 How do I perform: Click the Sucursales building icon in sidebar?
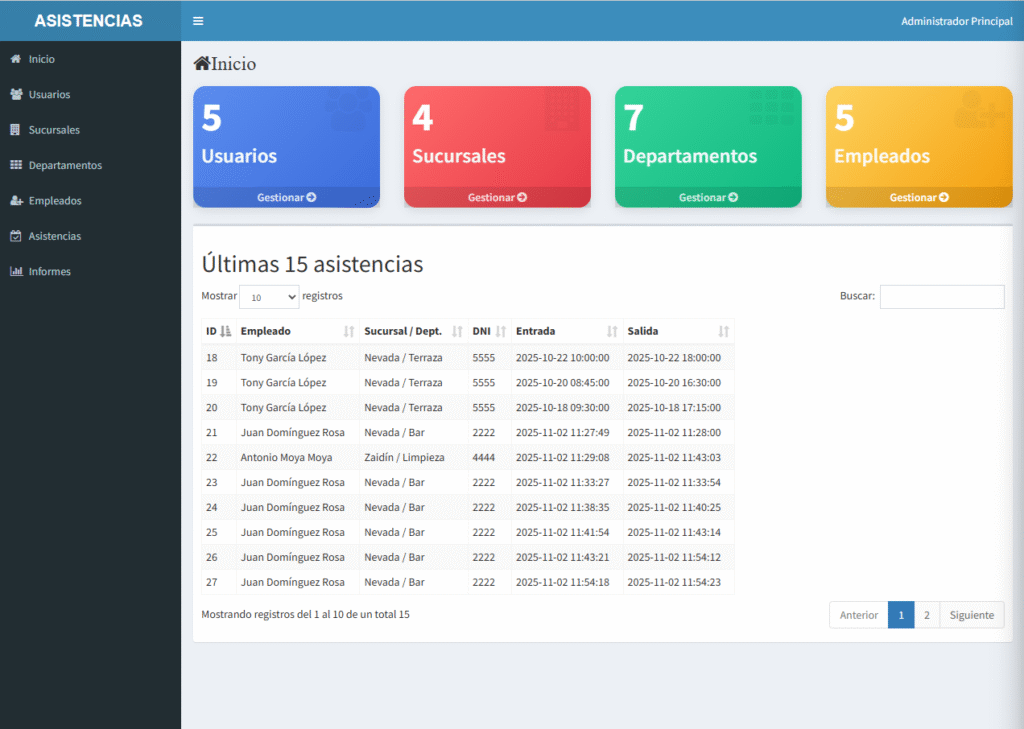pos(15,130)
